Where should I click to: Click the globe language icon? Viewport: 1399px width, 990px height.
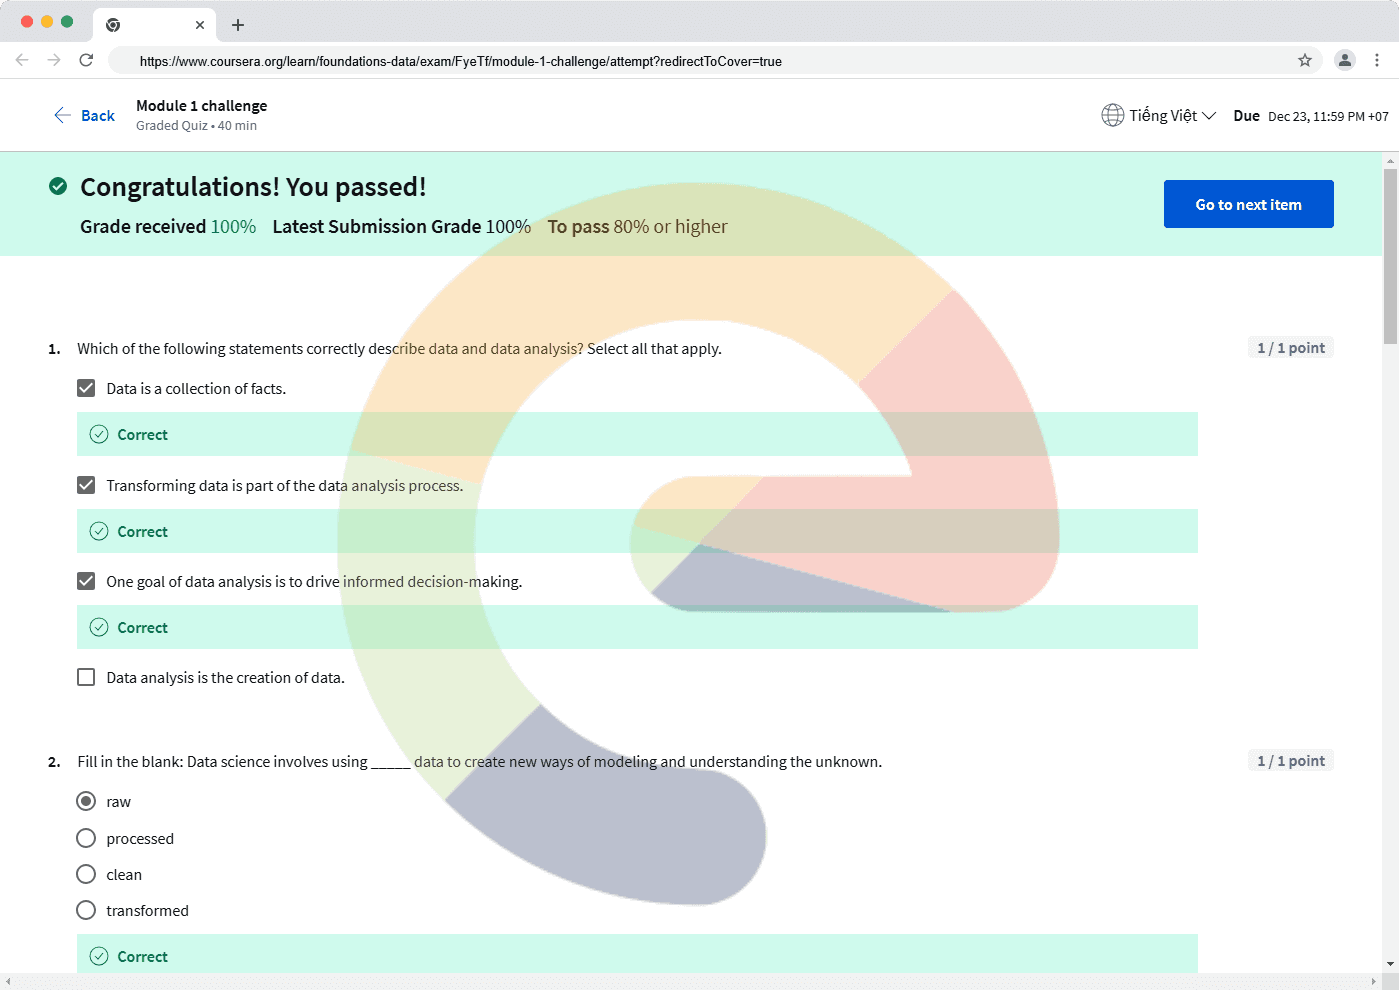coord(1113,115)
